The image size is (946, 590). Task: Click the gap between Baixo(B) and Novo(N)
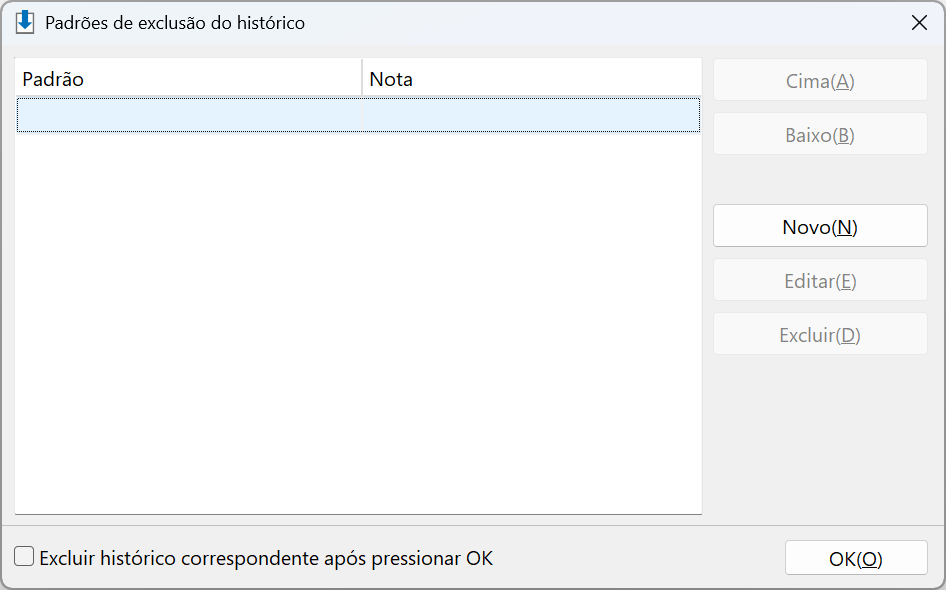(820, 179)
